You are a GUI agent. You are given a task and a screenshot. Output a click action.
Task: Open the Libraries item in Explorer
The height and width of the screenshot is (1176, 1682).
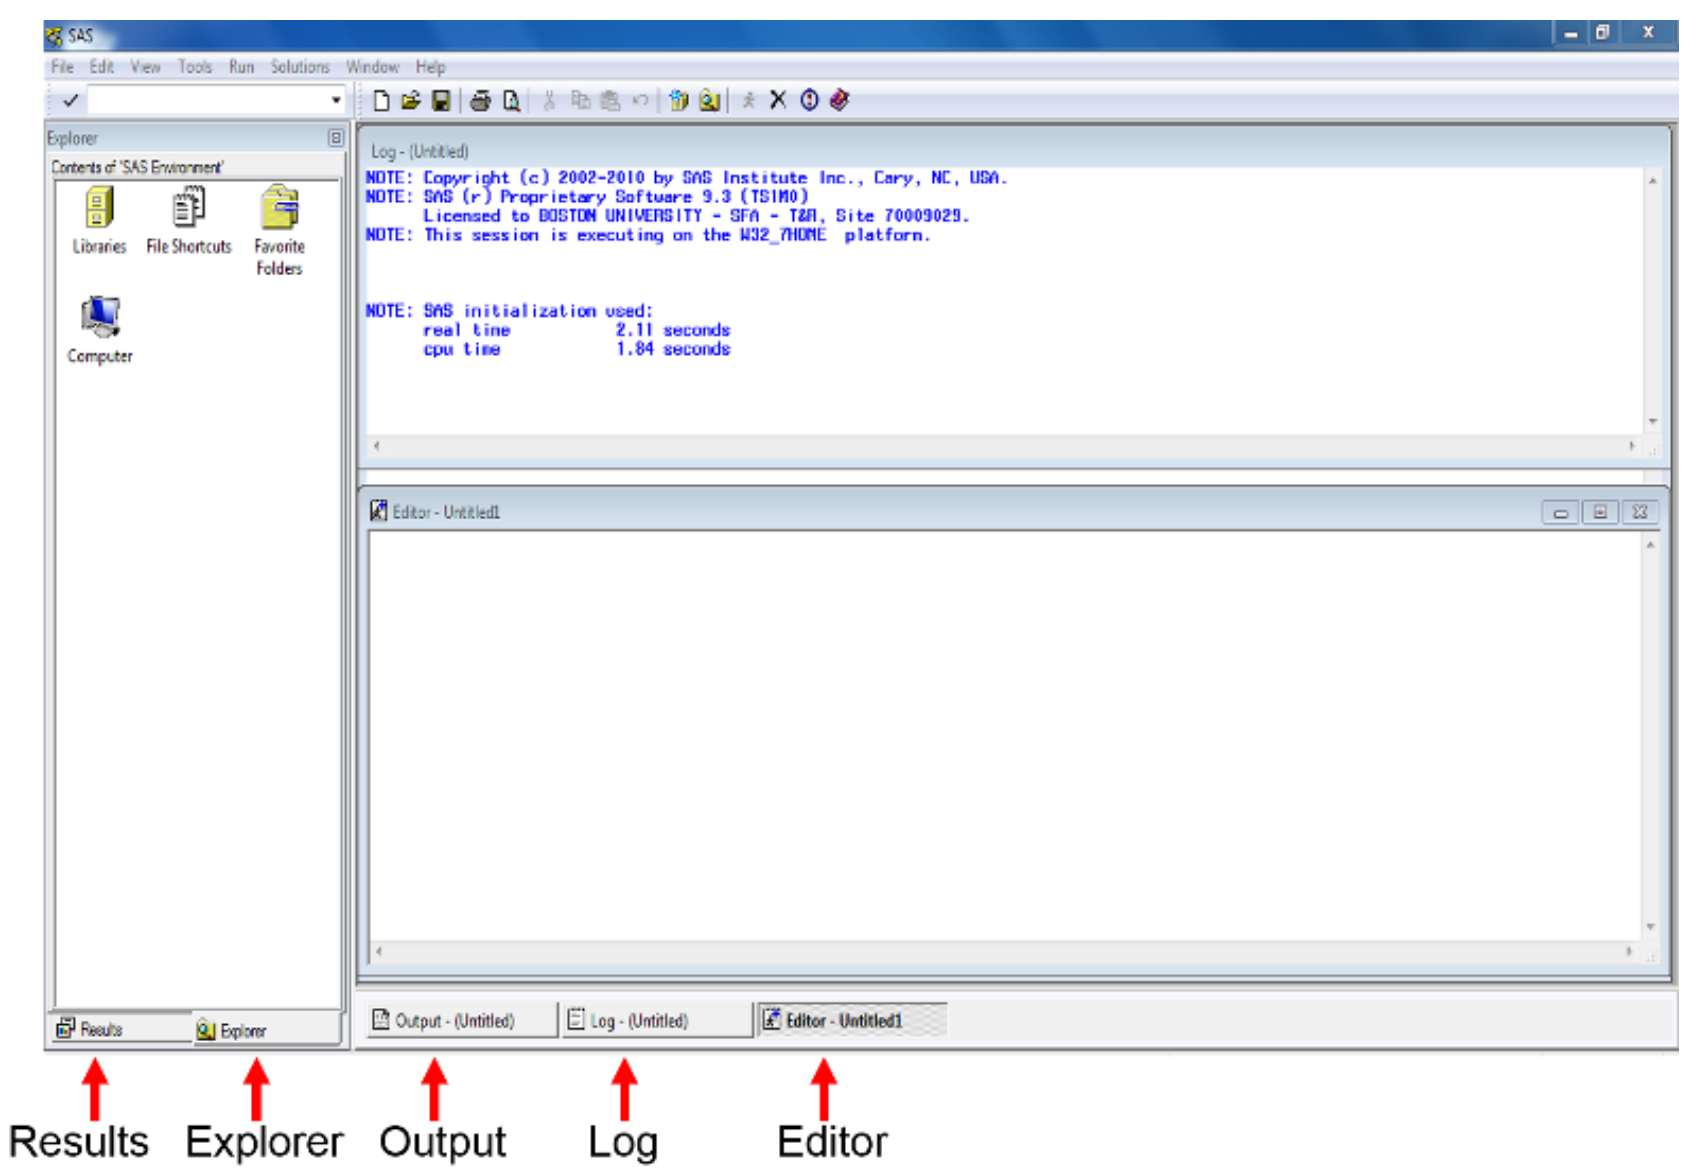click(x=99, y=220)
